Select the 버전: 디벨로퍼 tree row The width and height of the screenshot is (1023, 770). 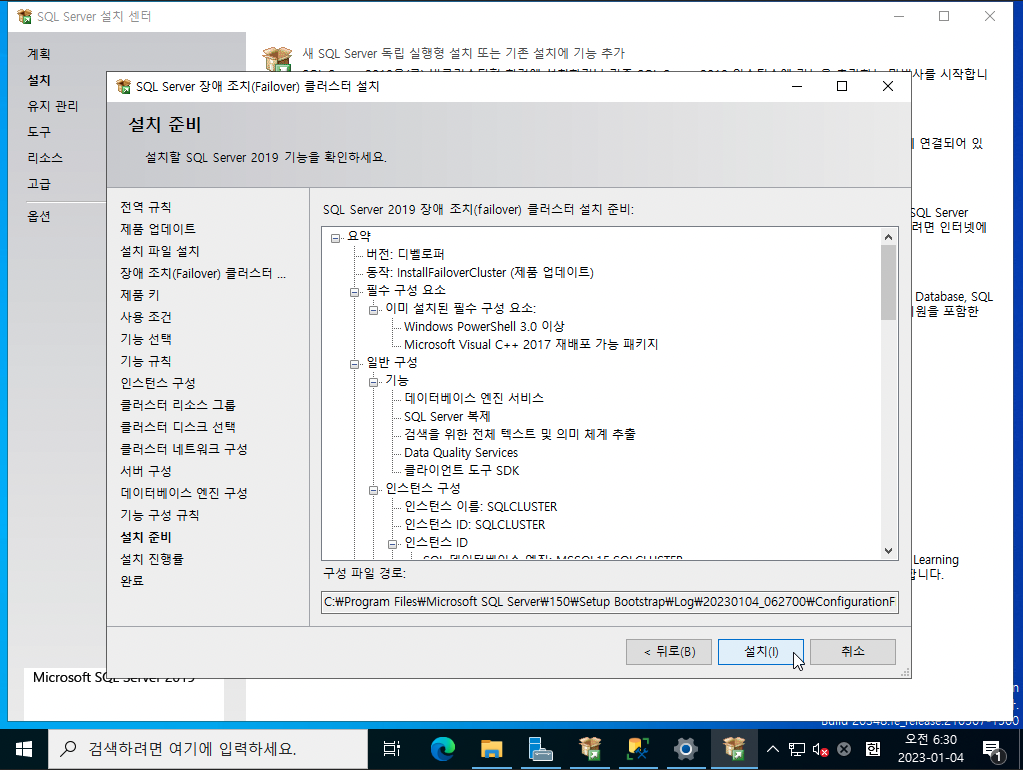[x=405, y=254]
